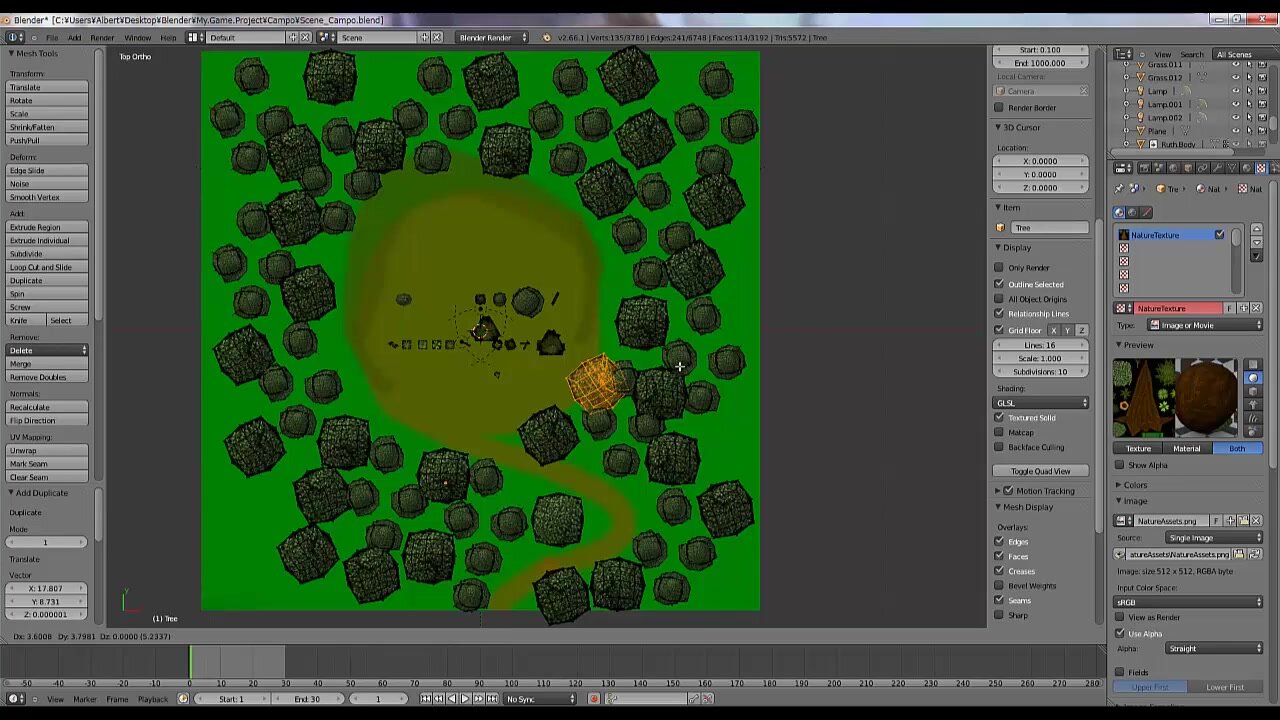Click the Loop Cut and Slide button
This screenshot has height=720, width=1280.
(x=48, y=267)
